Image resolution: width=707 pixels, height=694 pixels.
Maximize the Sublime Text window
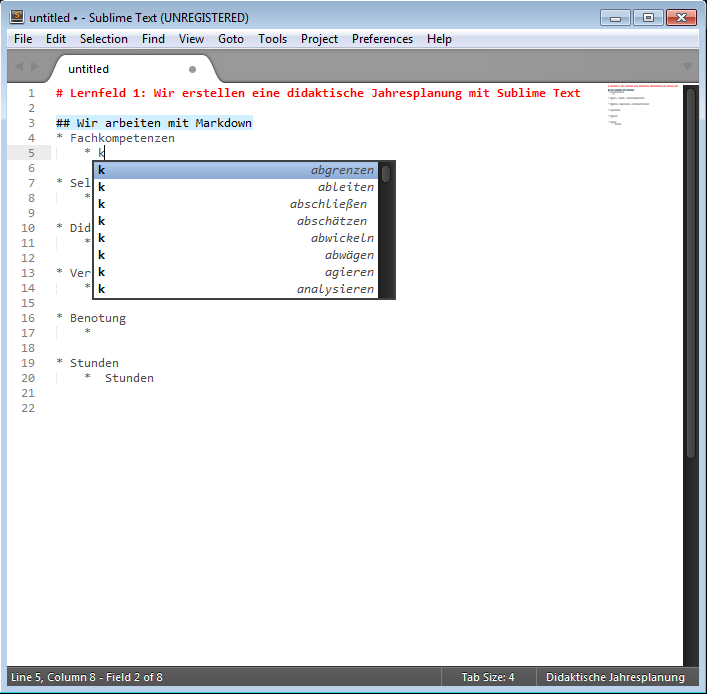[648, 18]
